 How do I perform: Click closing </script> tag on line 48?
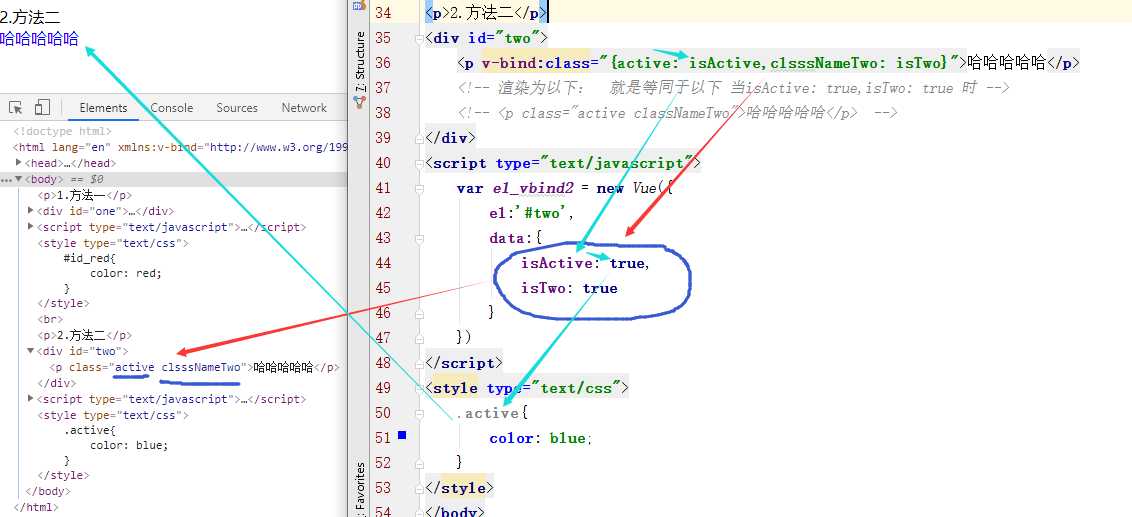click(x=464, y=363)
